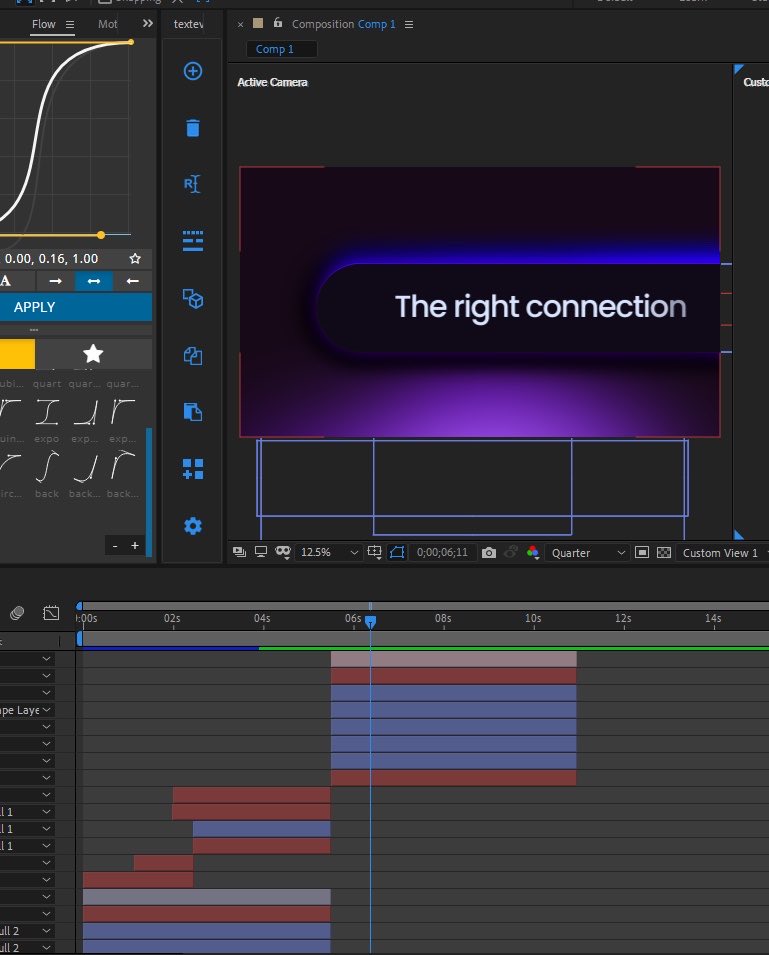Image resolution: width=769 pixels, height=955 pixels.
Task: Click the blue preset list scrollbar
Action: tap(149, 491)
